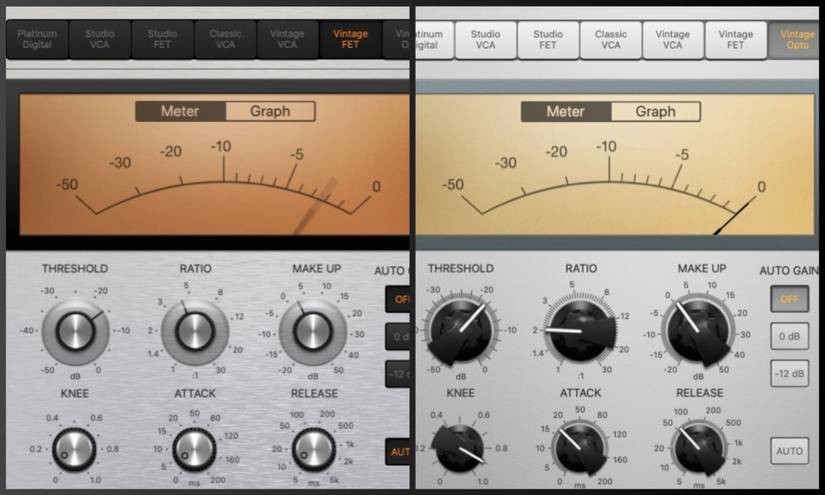Click the right black Release knob

(699, 448)
